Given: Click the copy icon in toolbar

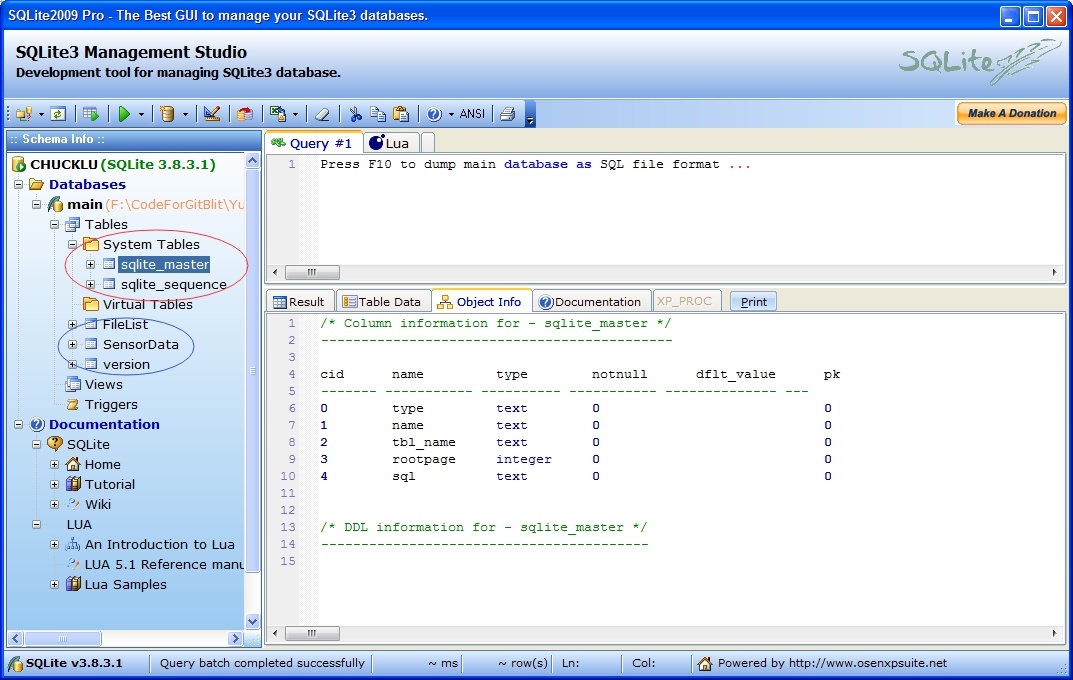Looking at the screenshot, I should (x=378, y=114).
